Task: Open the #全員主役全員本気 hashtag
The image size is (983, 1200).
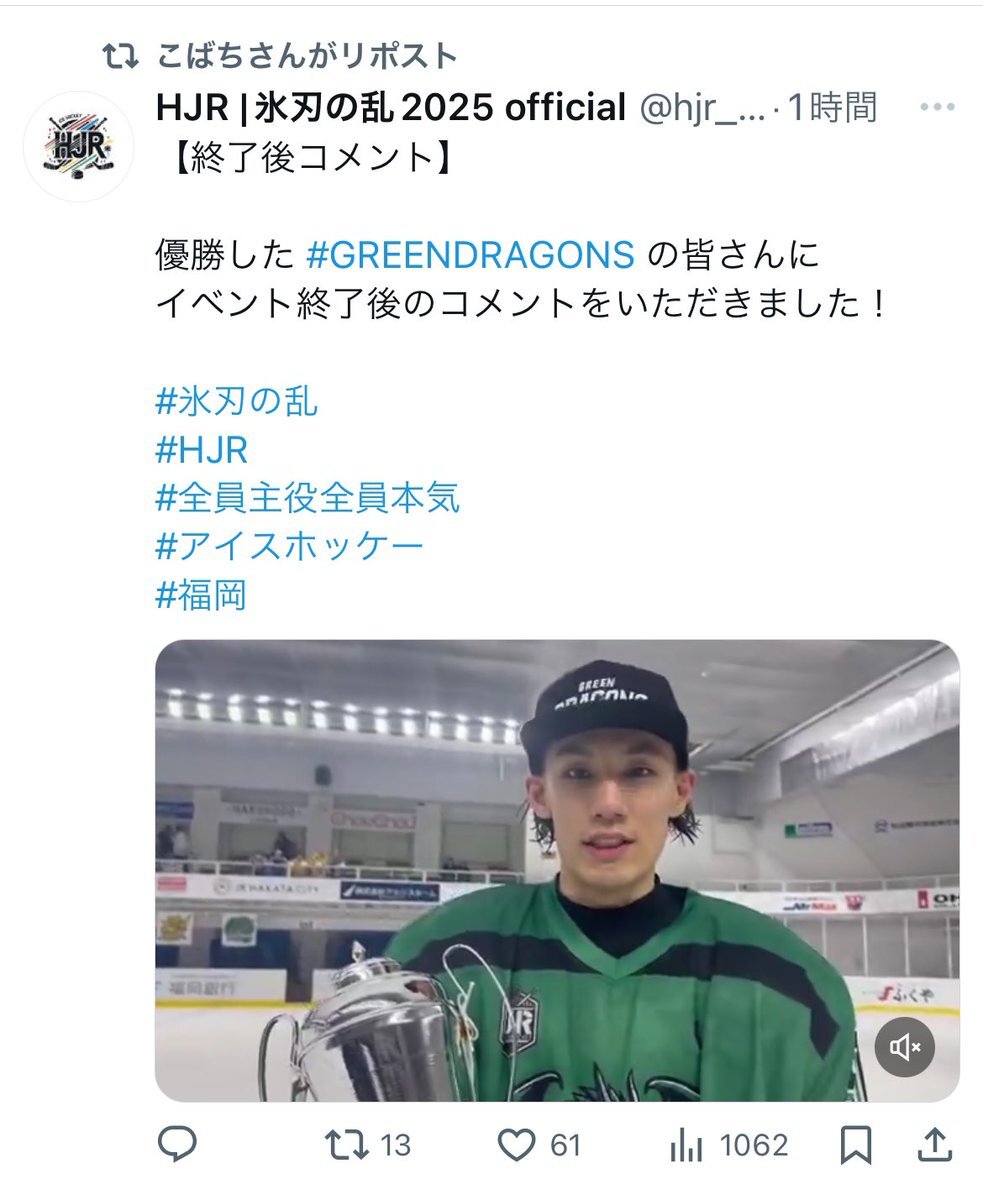Action: click(308, 498)
